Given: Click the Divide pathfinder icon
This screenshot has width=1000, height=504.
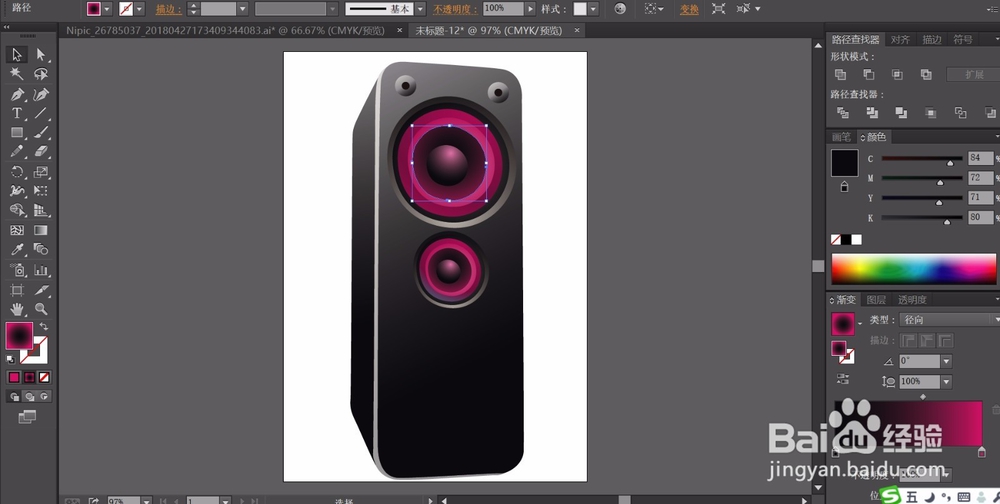Looking at the screenshot, I should pos(842,113).
